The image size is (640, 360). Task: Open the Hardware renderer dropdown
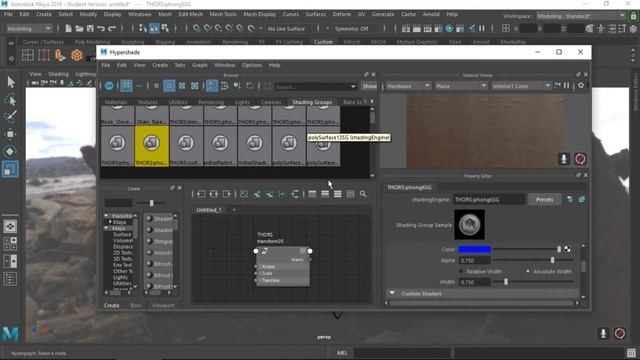tap(408, 86)
